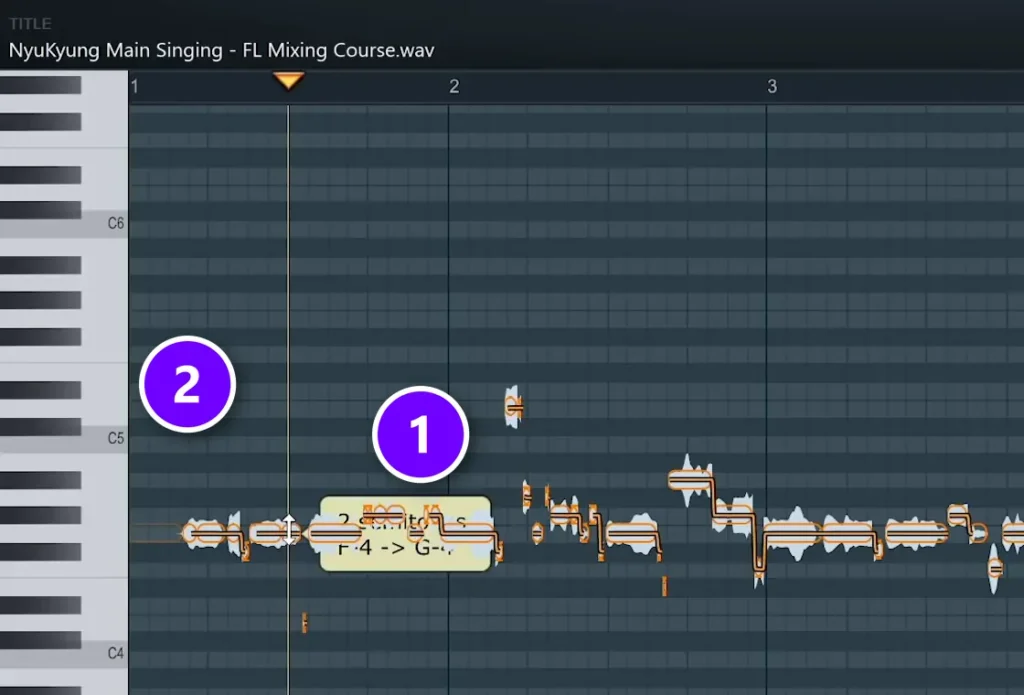This screenshot has height=695, width=1024.
Task: Jump to bar 2 in the timeline ruler
Action: click(x=454, y=86)
